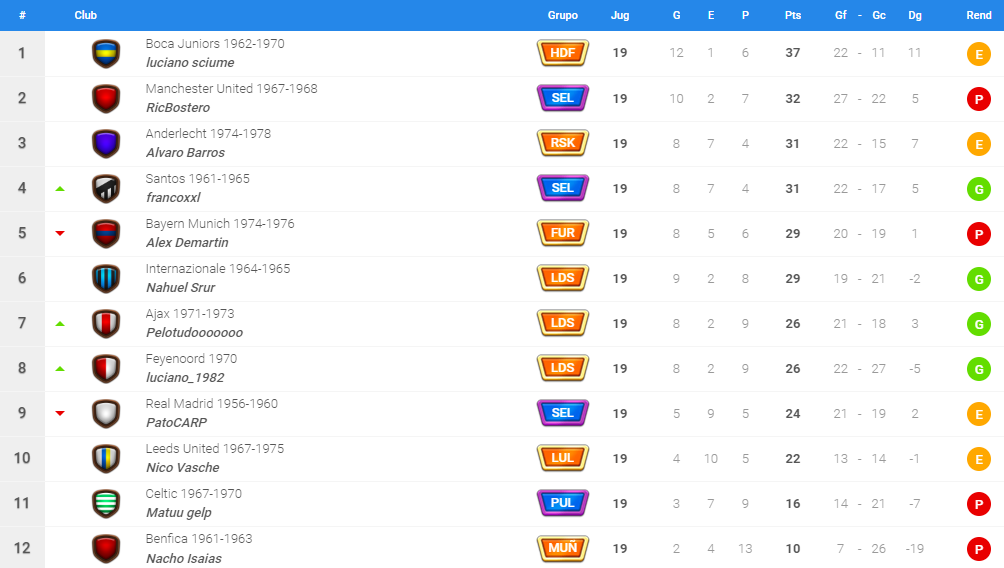Click the FUR group badge for Bayern Munich

563,233
